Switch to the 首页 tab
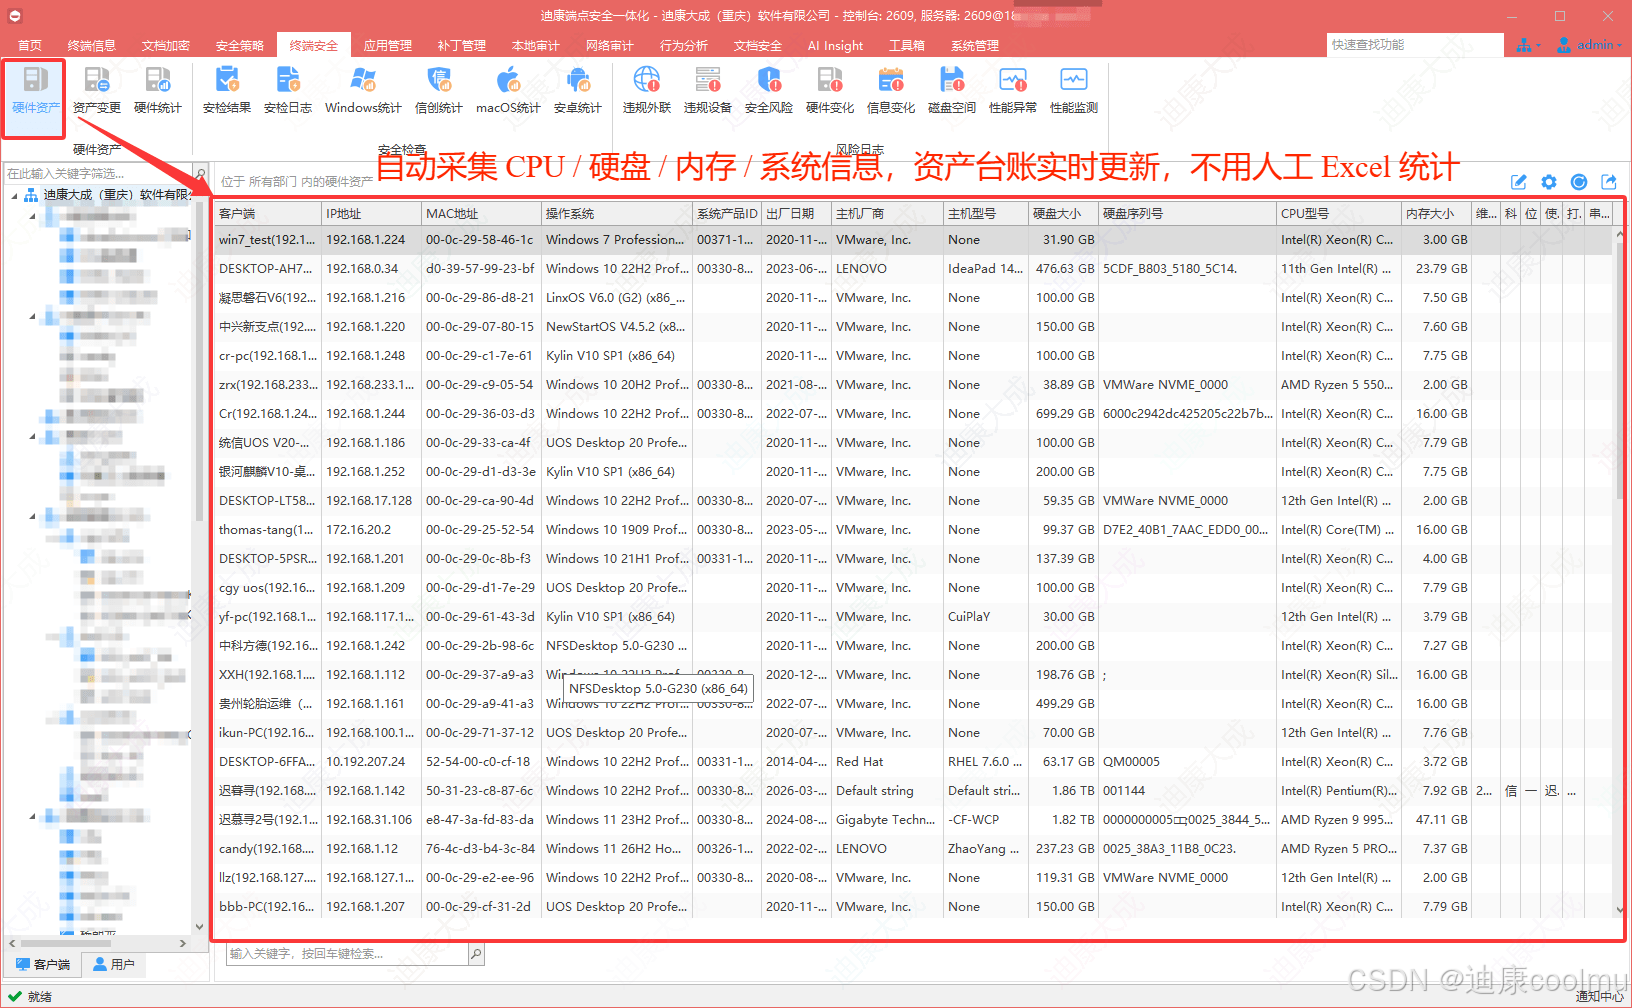The image size is (1632, 1008). (30, 45)
